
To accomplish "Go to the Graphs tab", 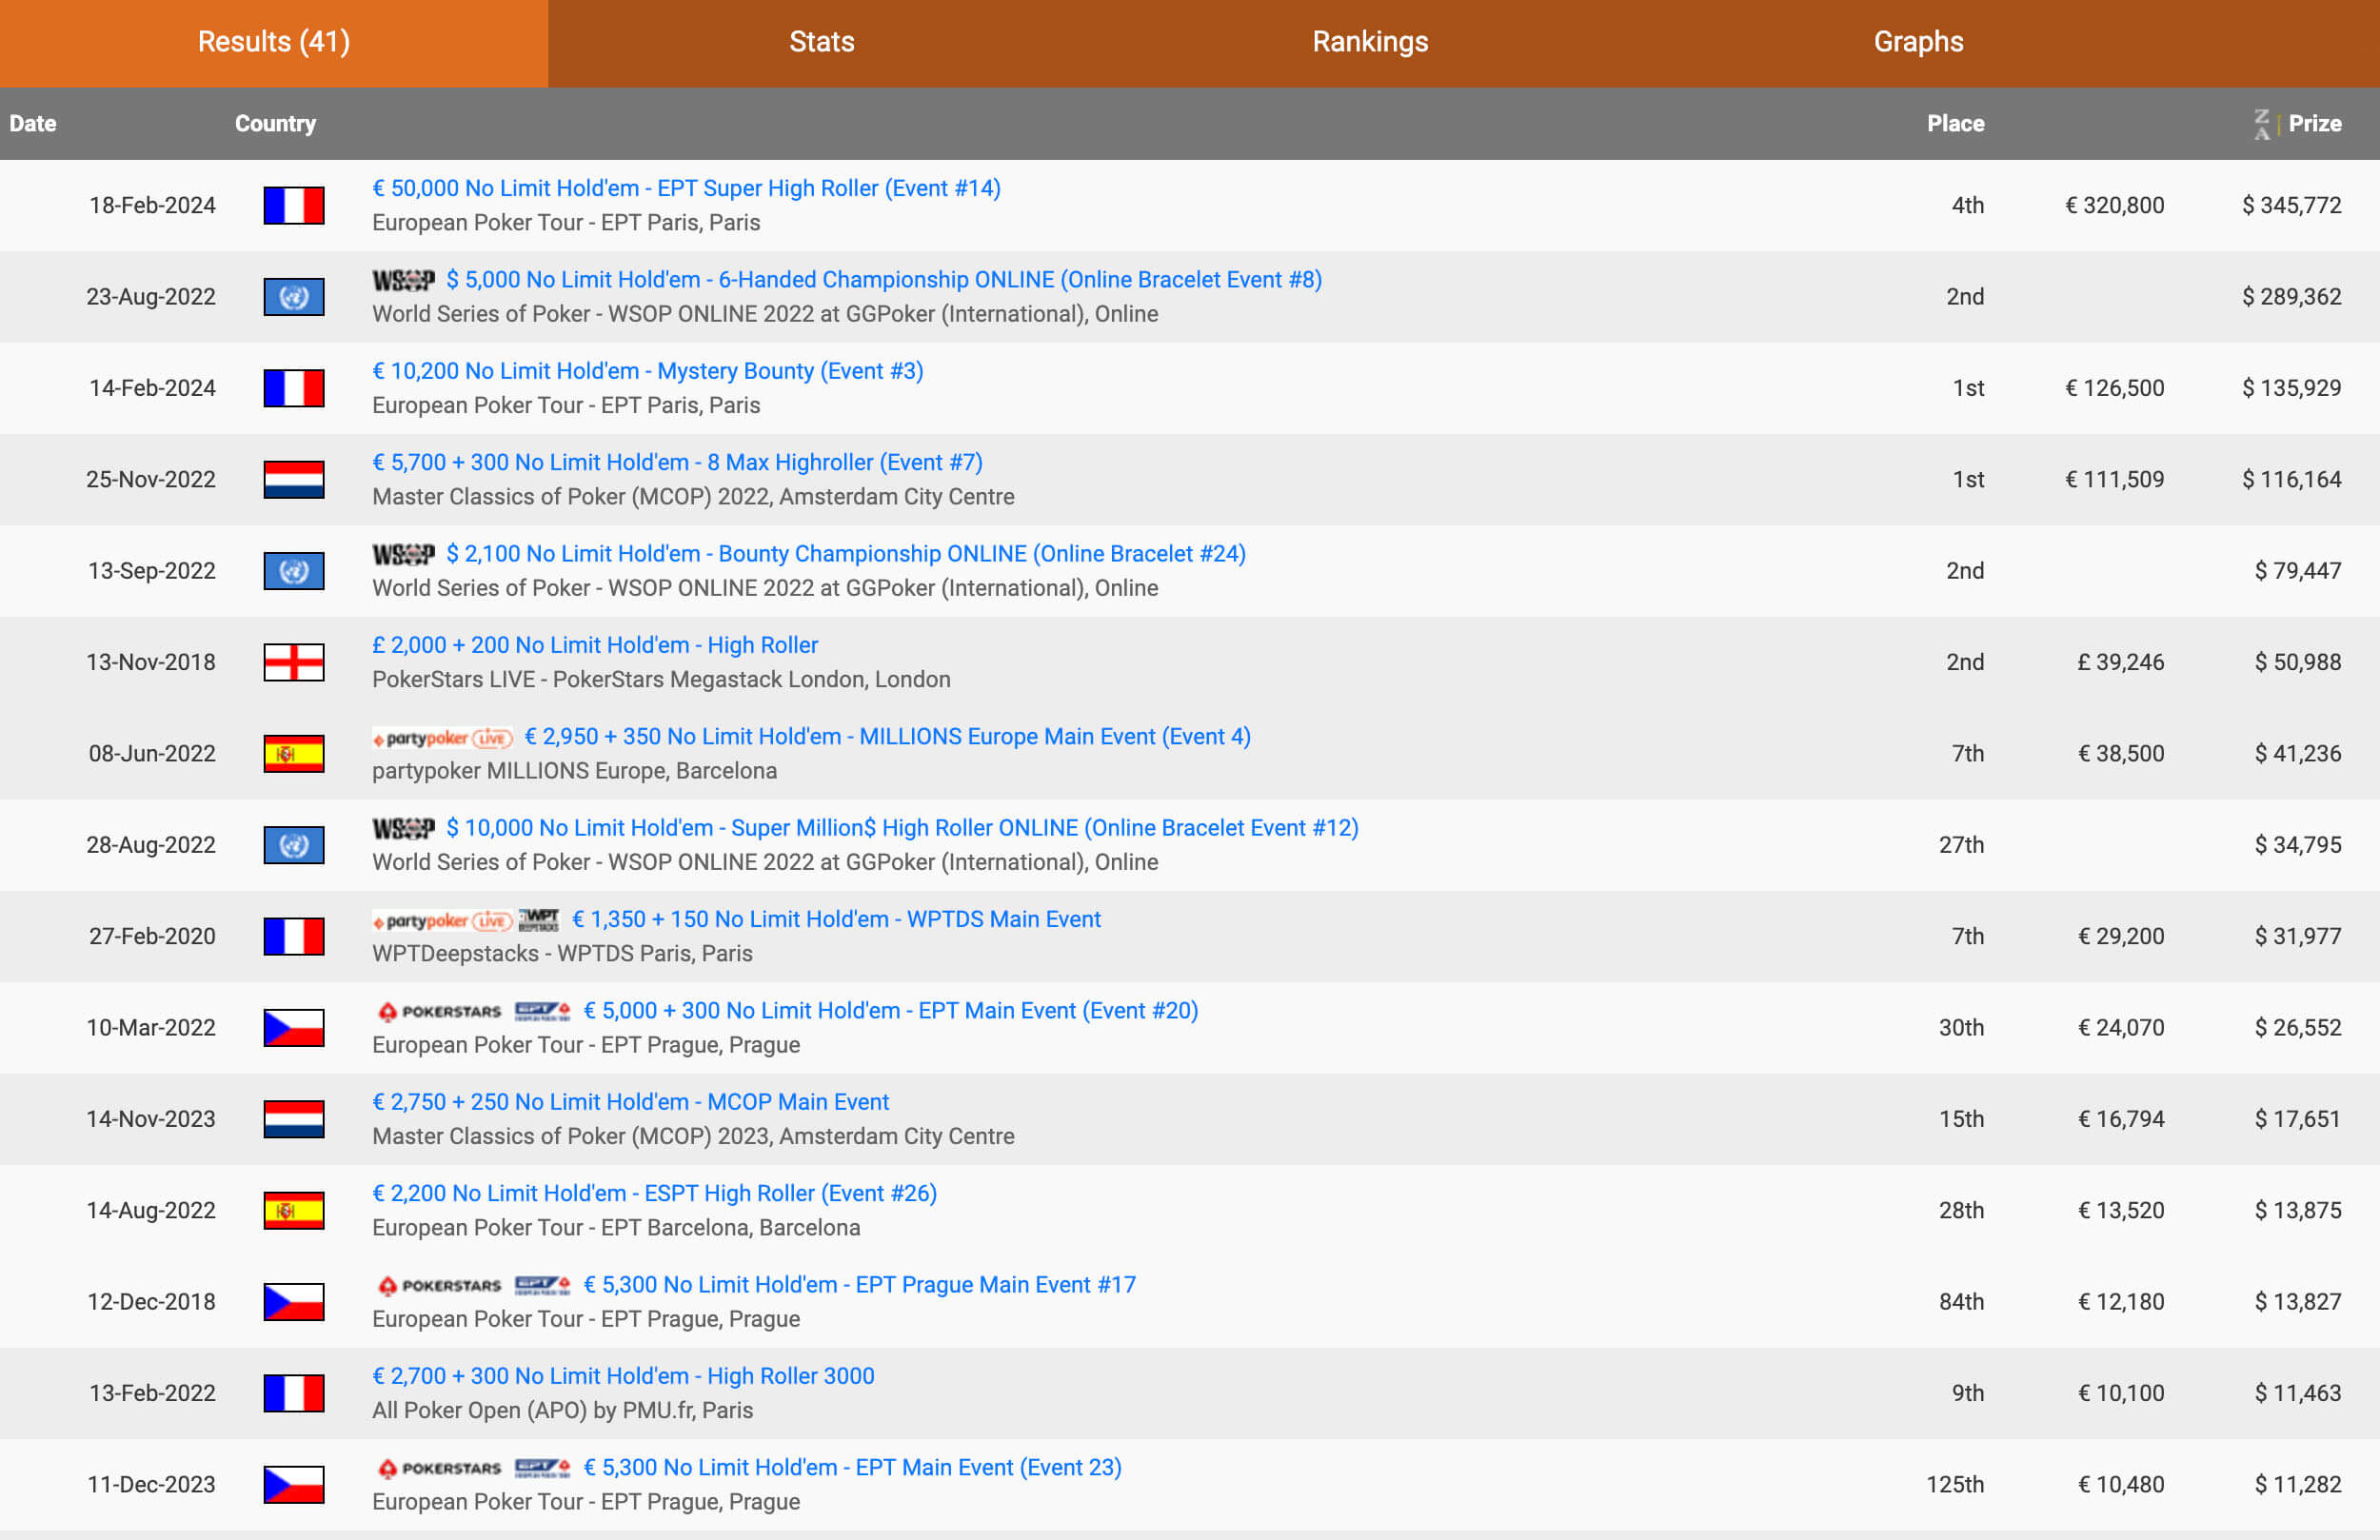I will [1917, 42].
